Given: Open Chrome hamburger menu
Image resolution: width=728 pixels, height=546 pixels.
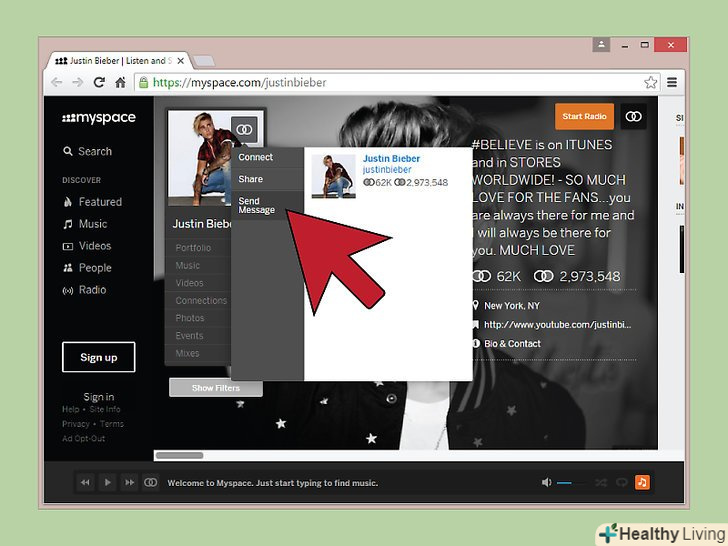Looking at the screenshot, I should [672, 83].
